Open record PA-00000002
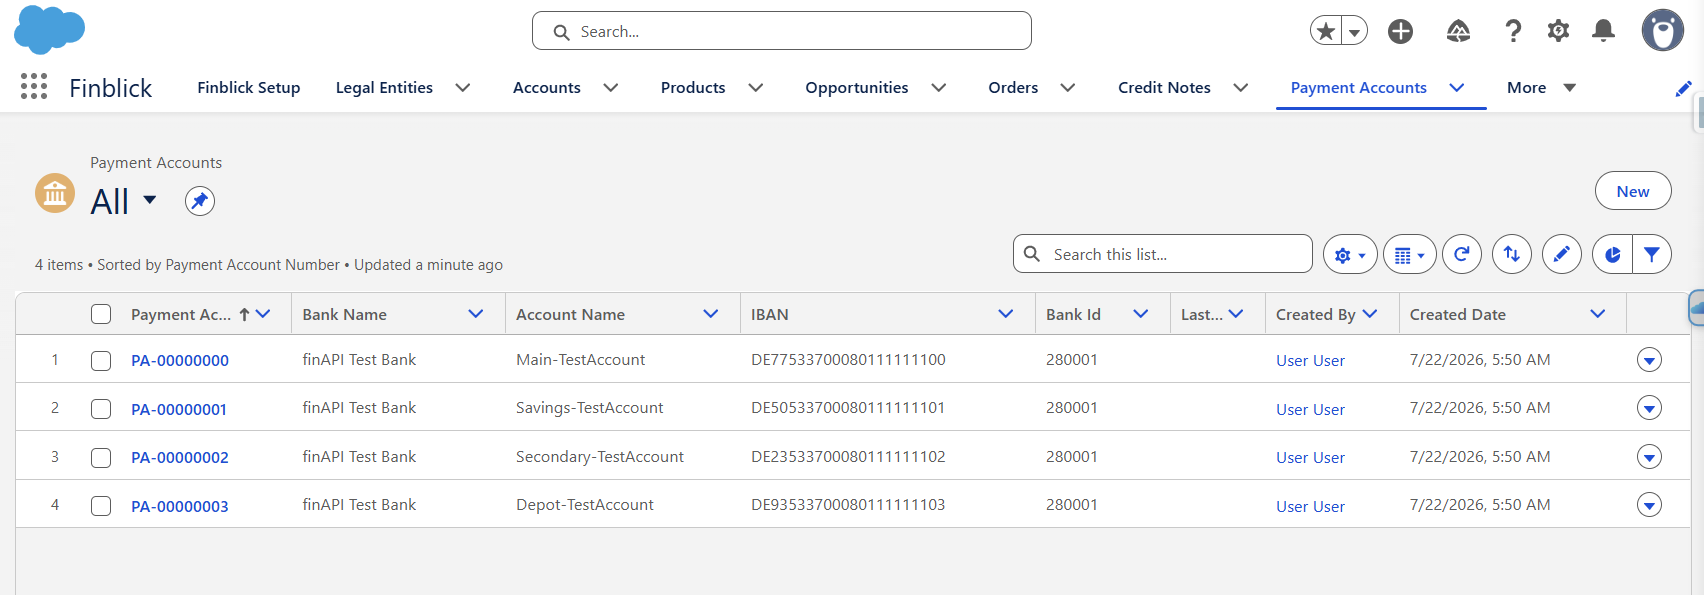Screen dimensions: 1704x595 click(180, 458)
